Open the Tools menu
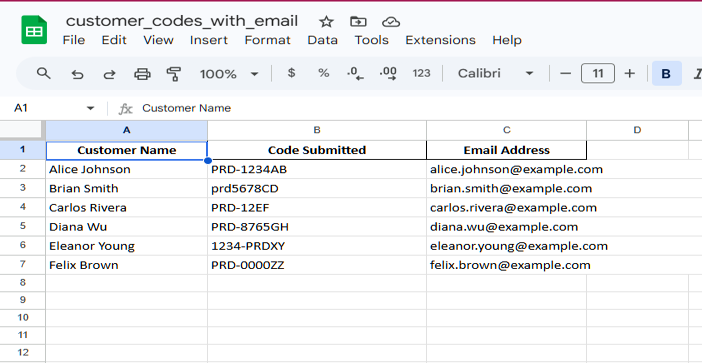 point(372,40)
